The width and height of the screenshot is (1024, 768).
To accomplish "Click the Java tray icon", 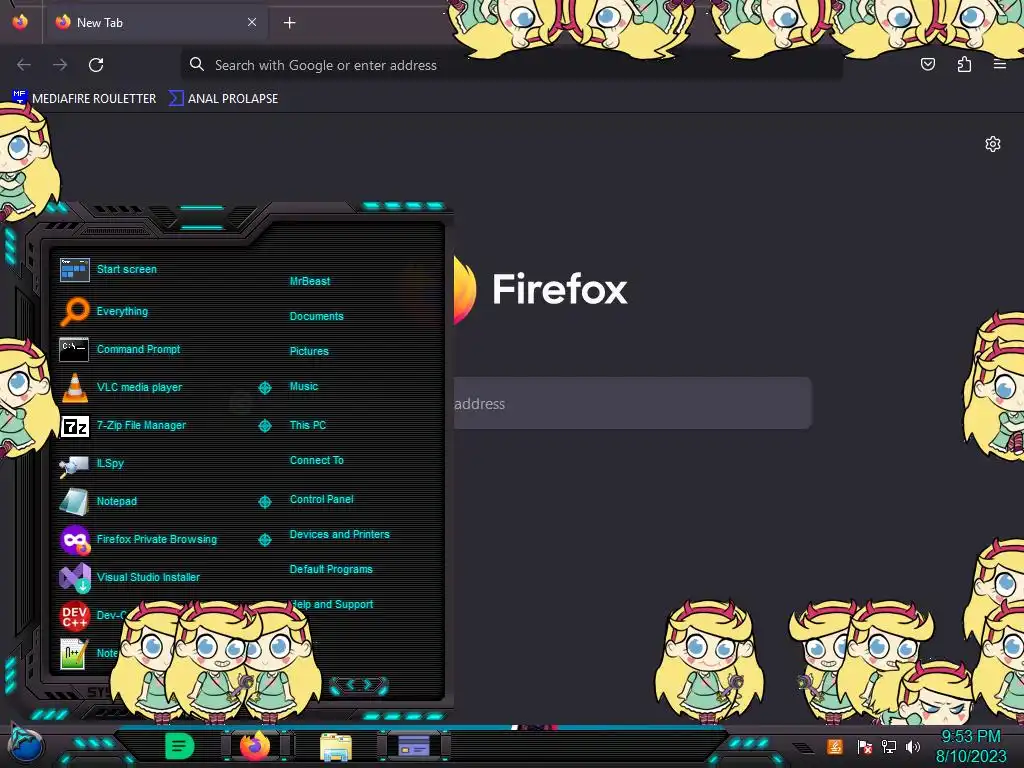I will coord(835,746).
